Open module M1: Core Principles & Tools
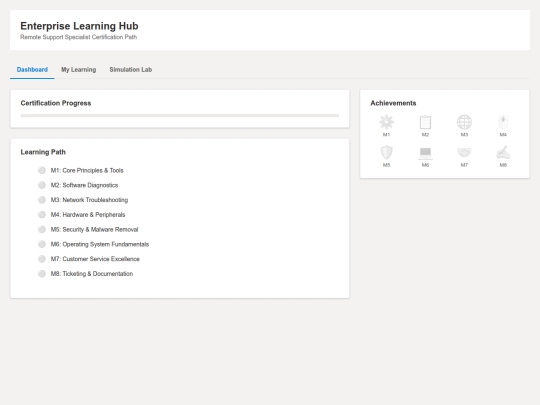540x405 pixels. (87, 170)
